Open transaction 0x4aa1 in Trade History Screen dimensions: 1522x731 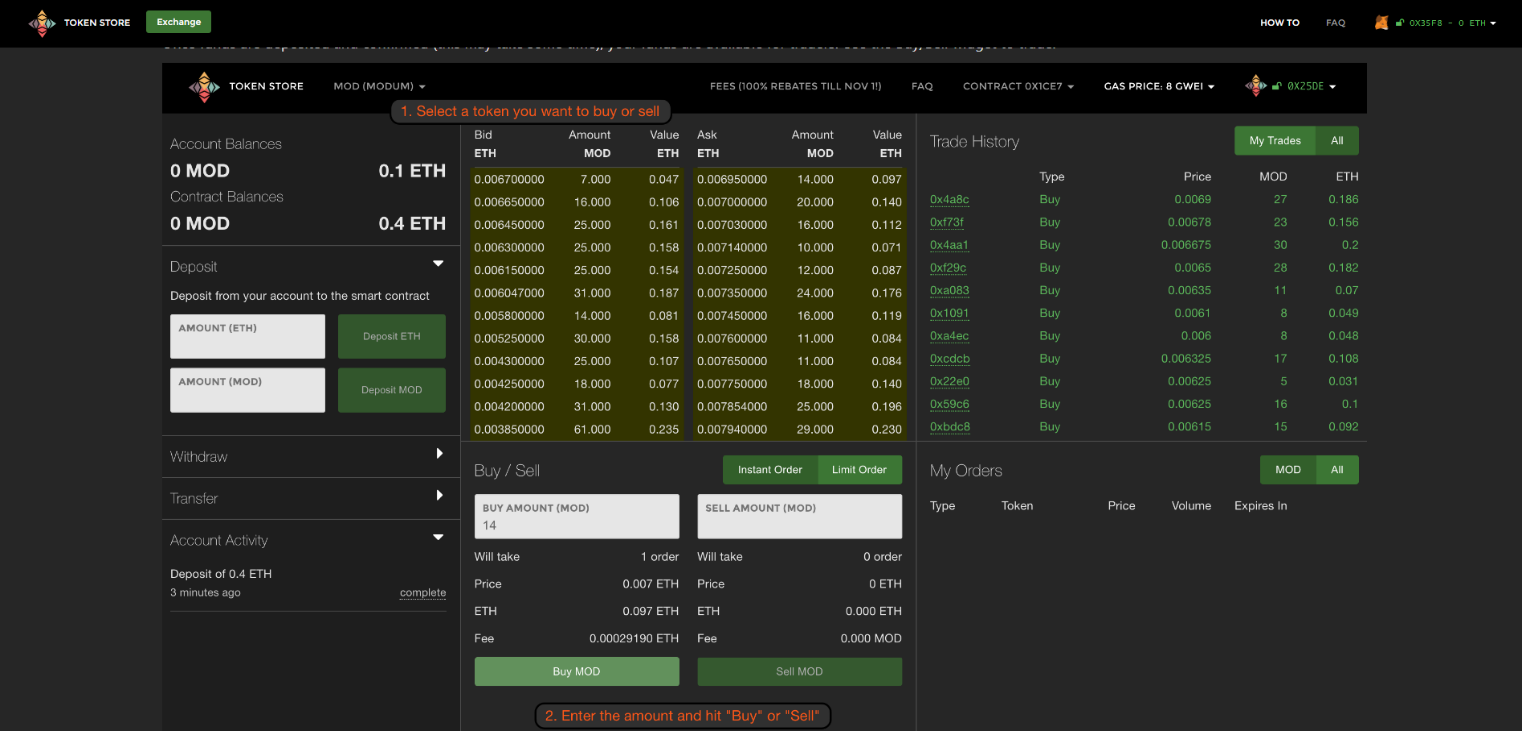pos(949,245)
